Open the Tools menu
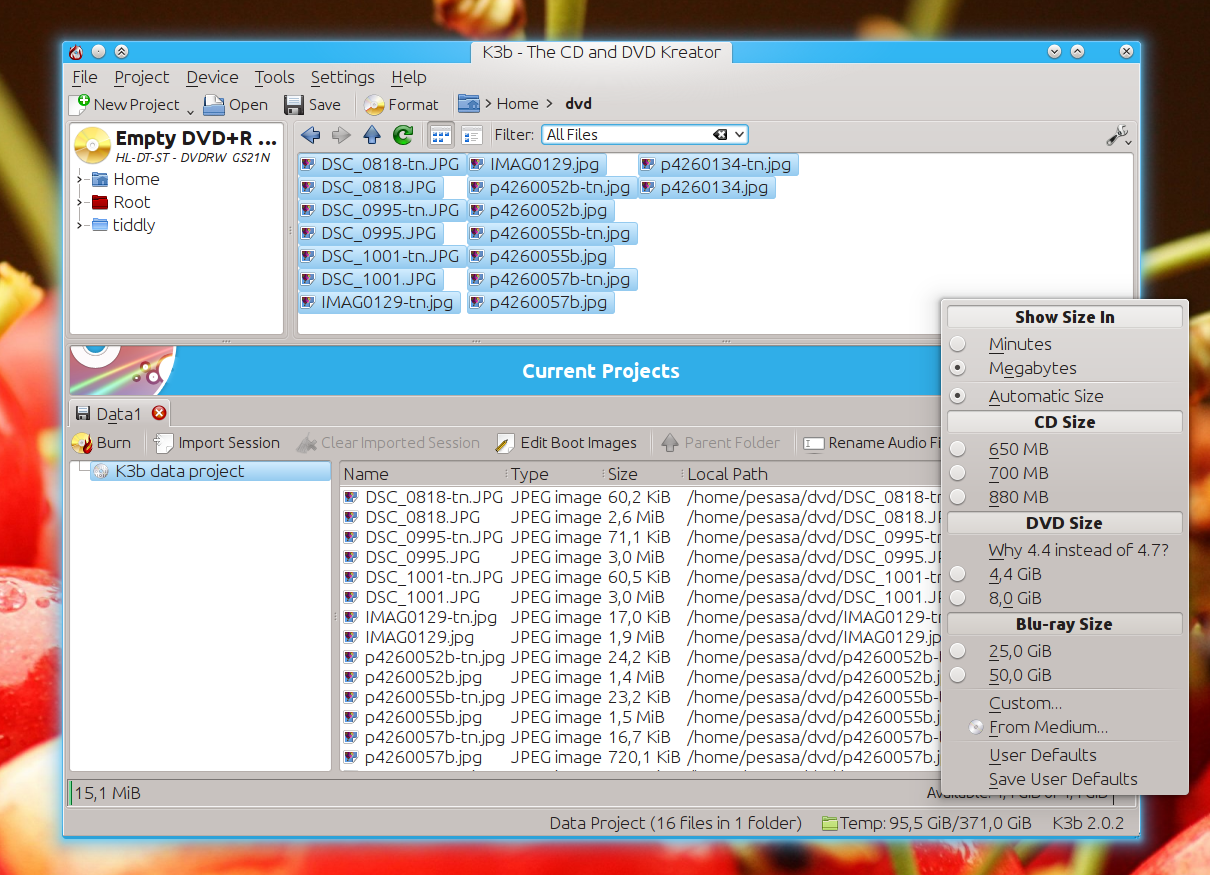This screenshot has height=875, width=1210. coord(274,77)
